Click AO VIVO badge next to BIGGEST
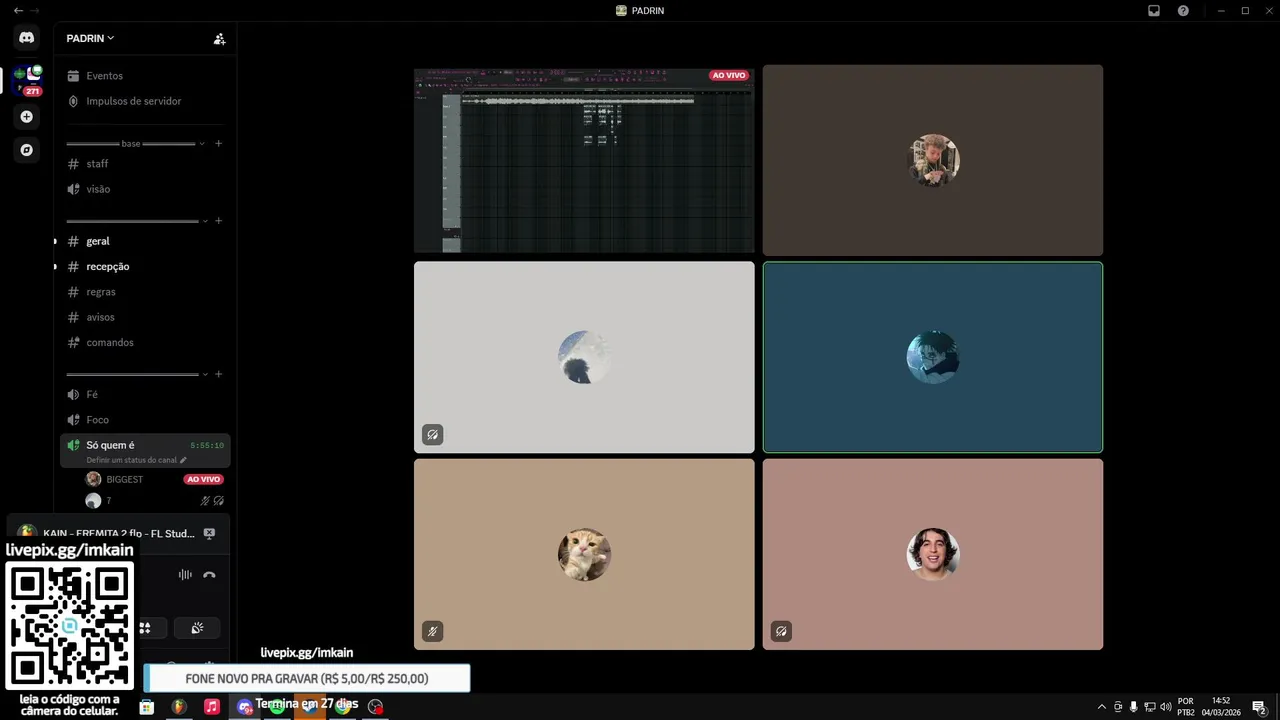Screen dimensions: 1280x720 point(204,479)
